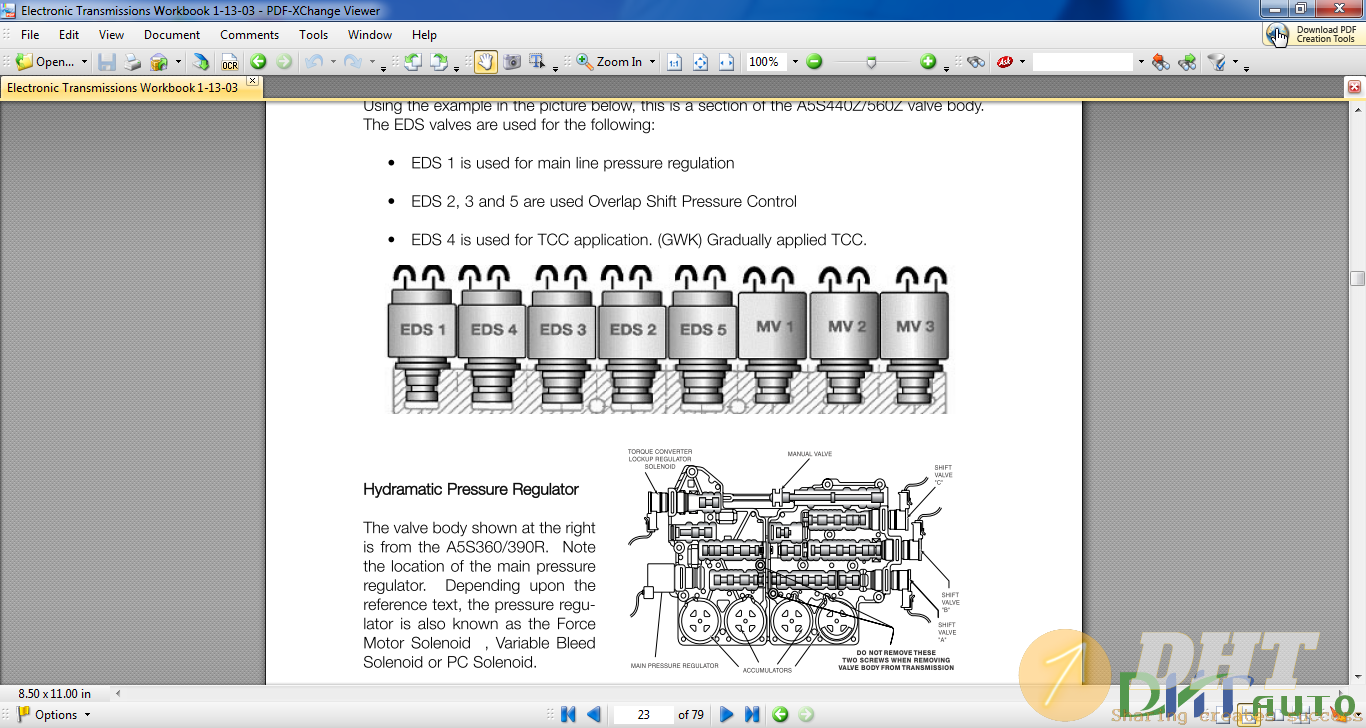Find previous match binoculars icon
Image resolution: width=1366 pixels, height=728 pixels.
click(x=1160, y=62)
